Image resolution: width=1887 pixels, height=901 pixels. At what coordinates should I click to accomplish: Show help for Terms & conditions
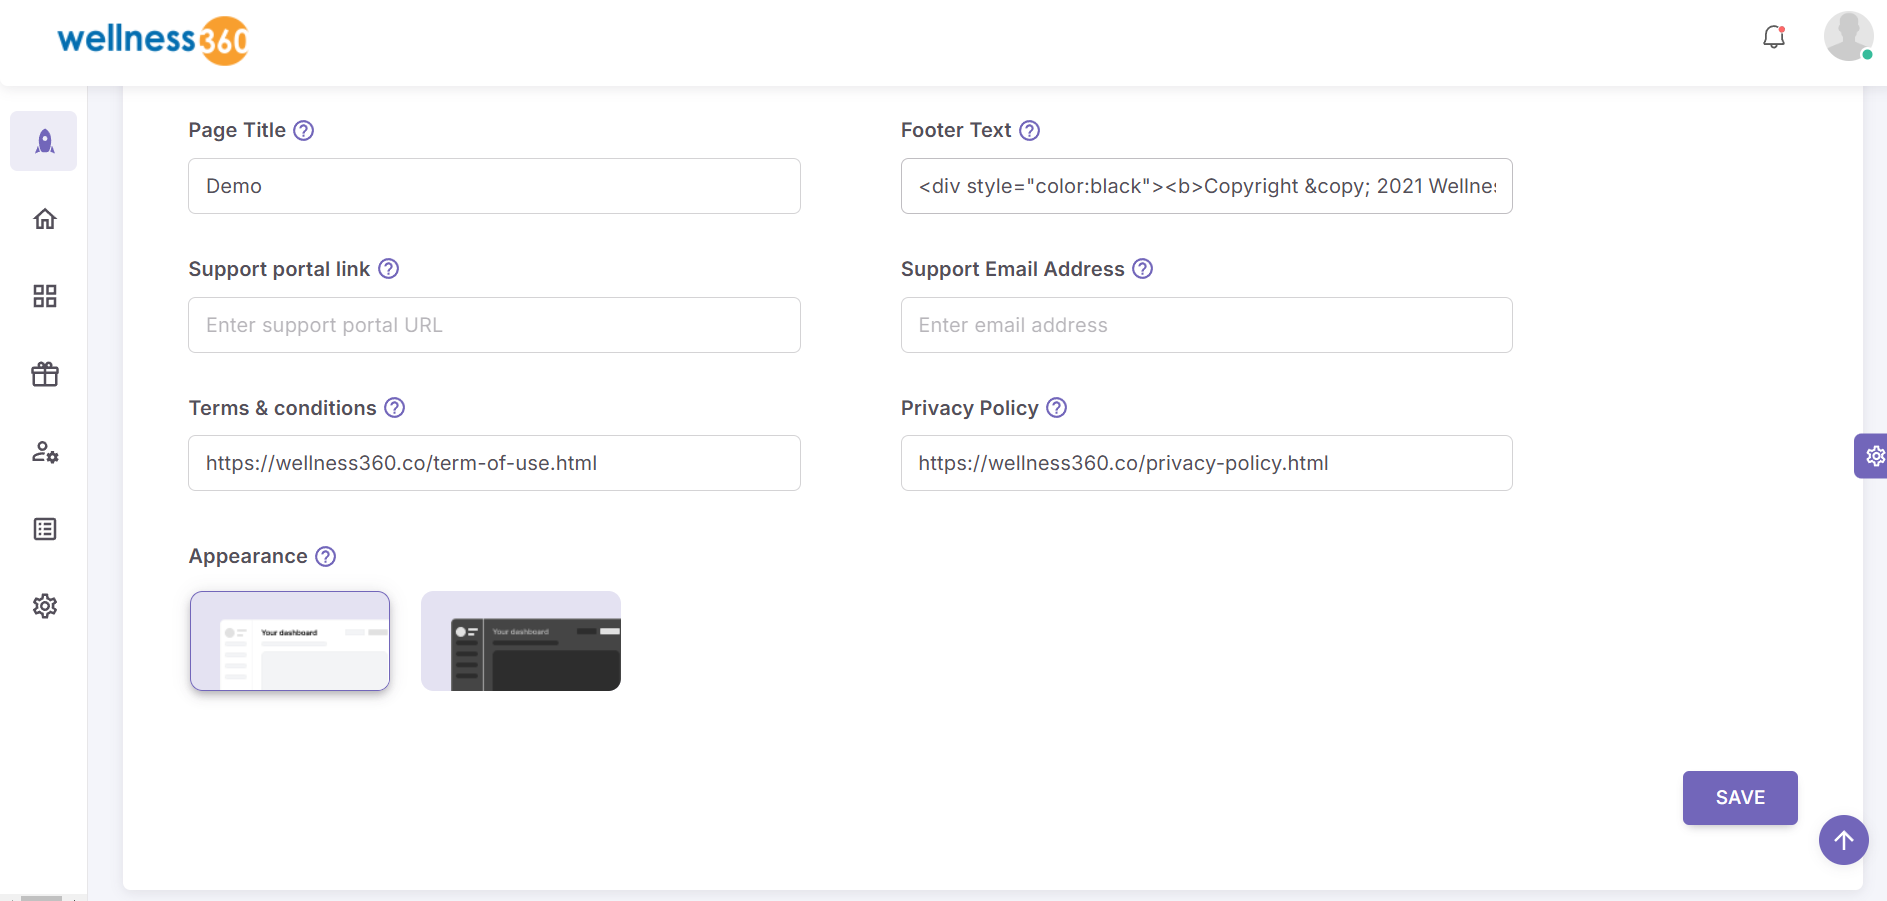tap(394, 408)
